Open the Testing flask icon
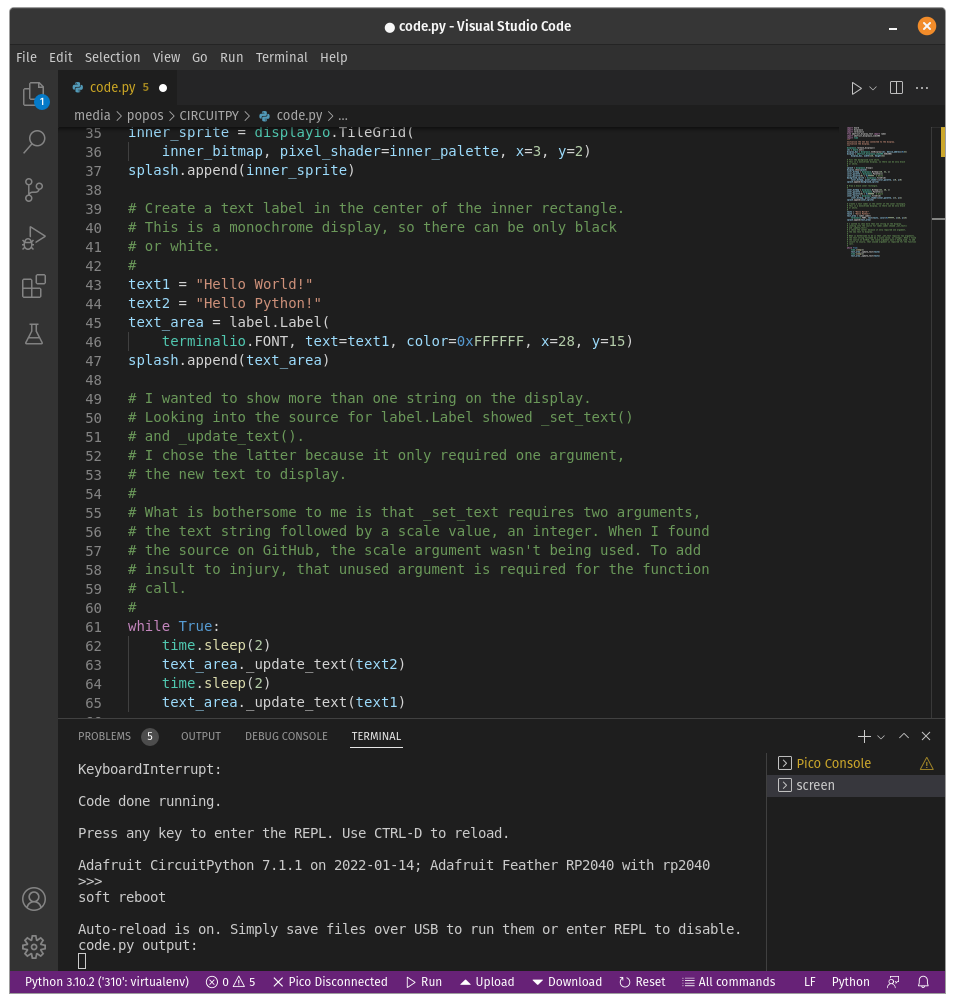The width and height of the screenshot is (955, 1003). [x=34, y=334]
